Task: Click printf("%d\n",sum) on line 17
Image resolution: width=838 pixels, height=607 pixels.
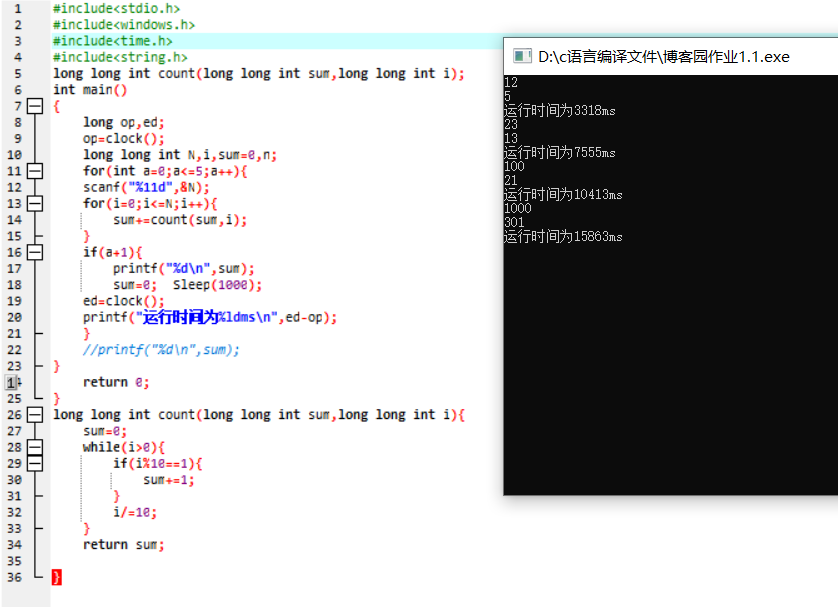Action: pyautogui.click(x=184, y=268)
